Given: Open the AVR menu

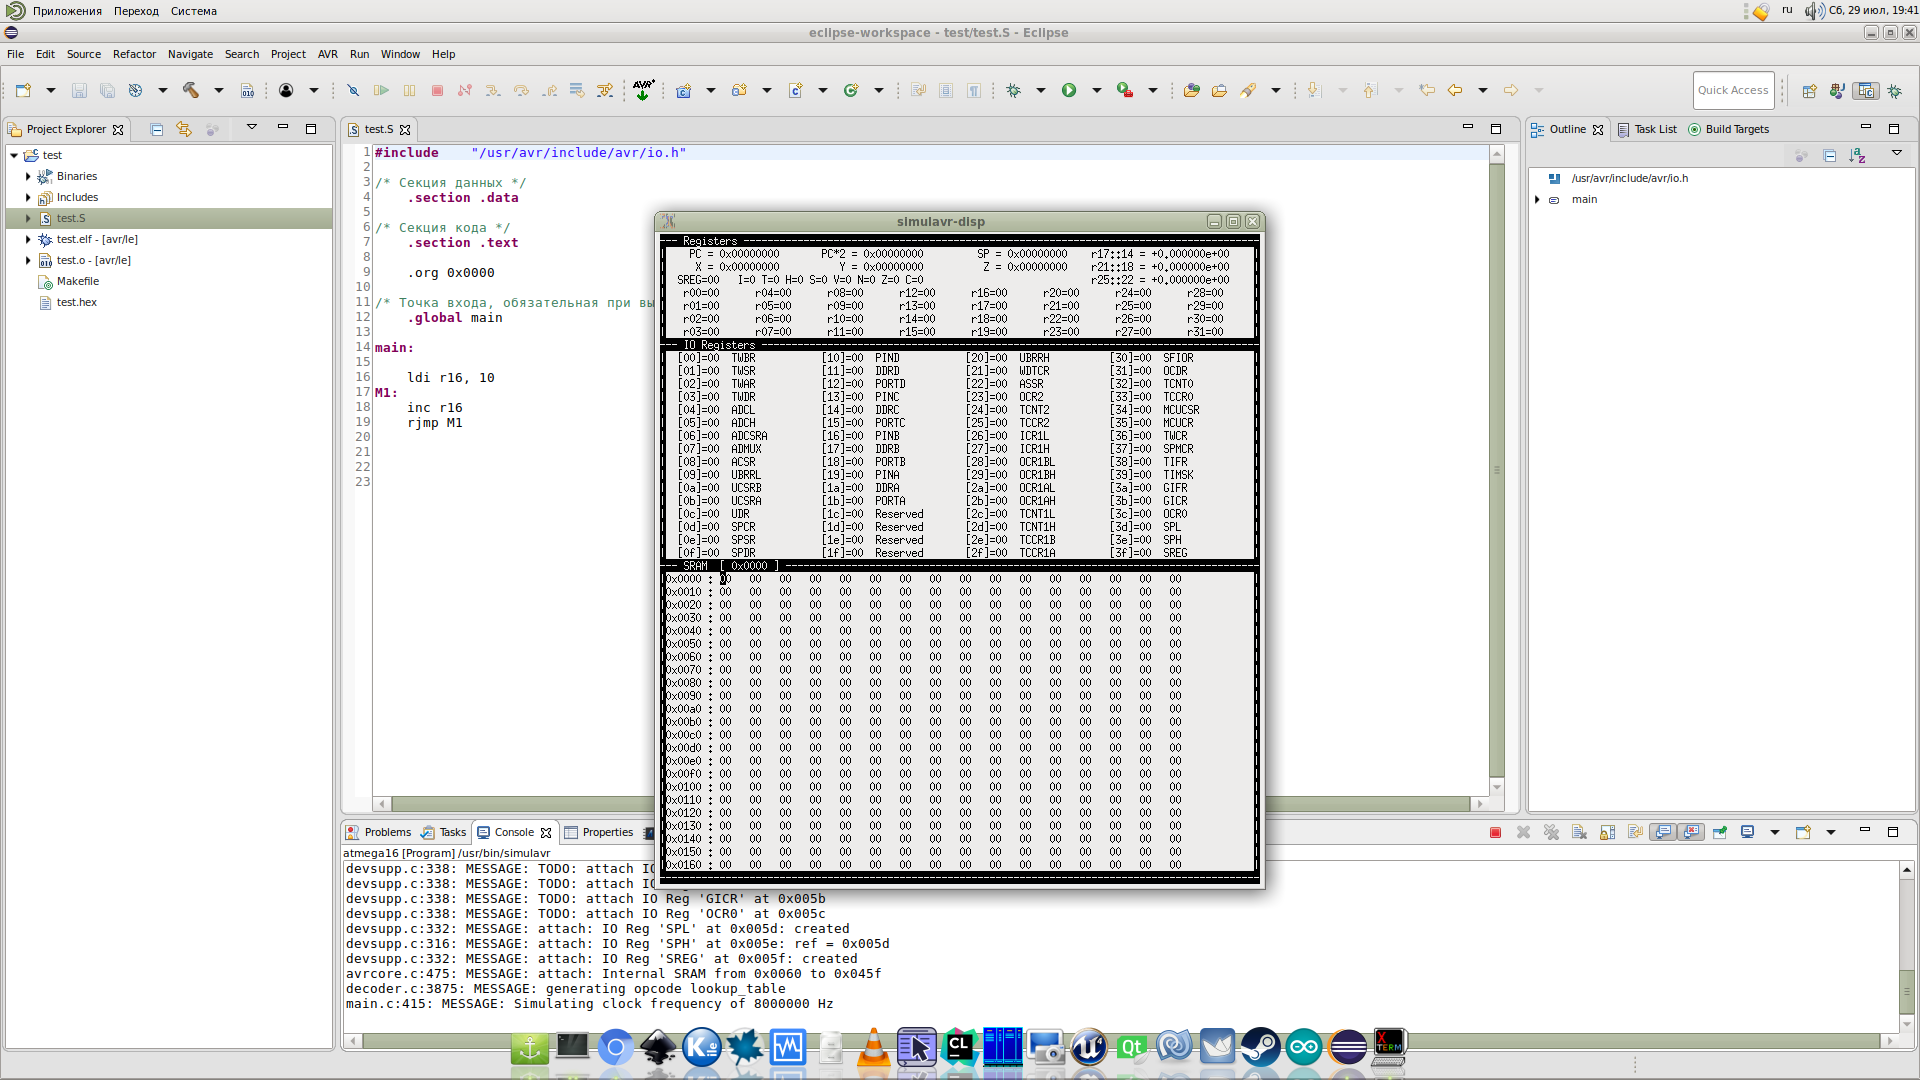Looking at the screenshot, I should coord(327,54).
